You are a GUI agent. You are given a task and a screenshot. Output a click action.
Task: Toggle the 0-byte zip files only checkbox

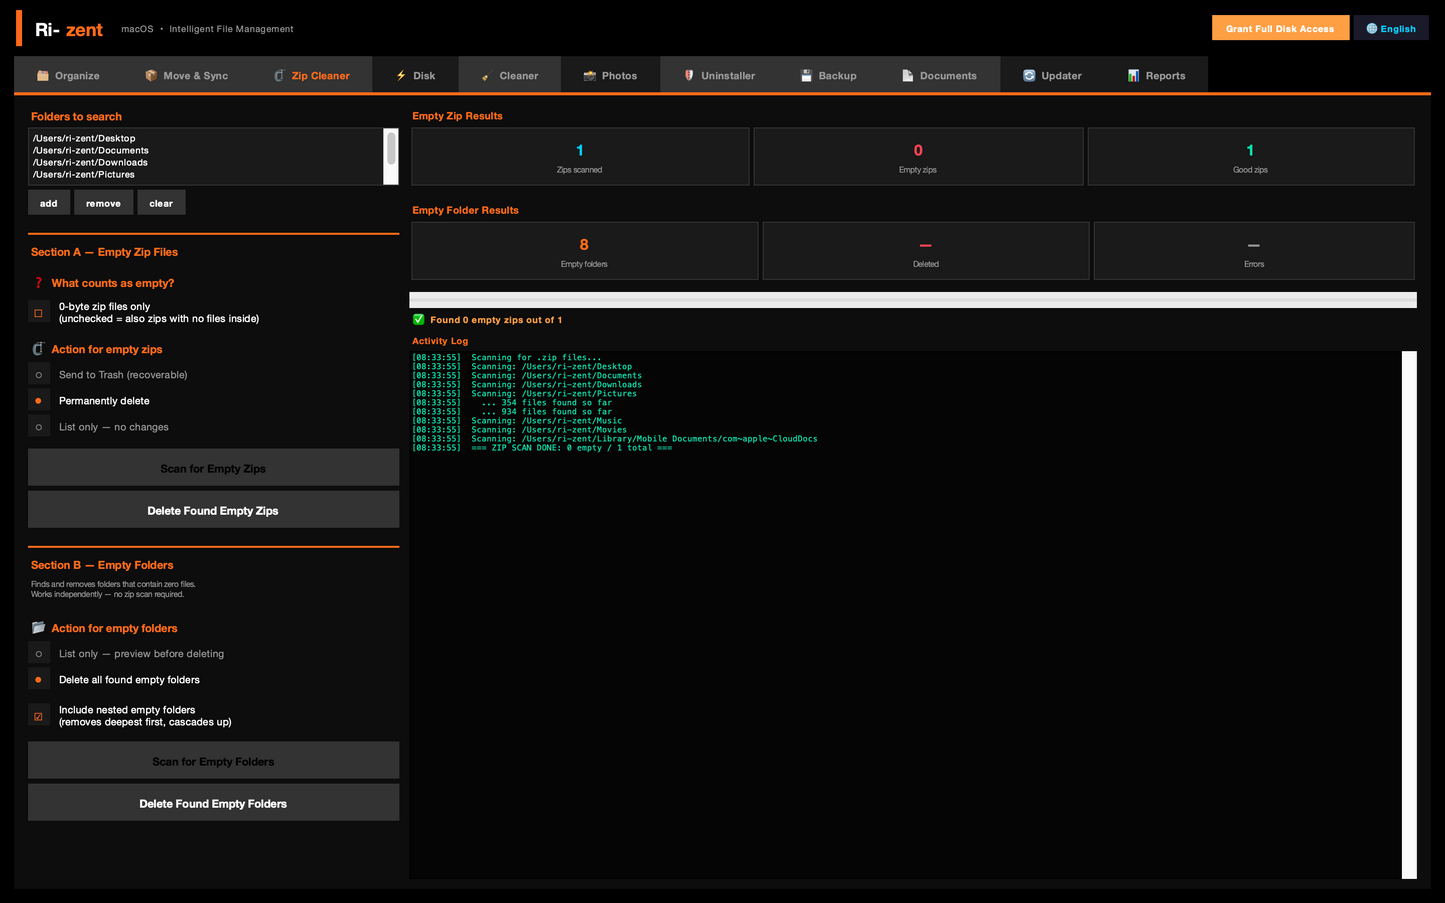38,313
